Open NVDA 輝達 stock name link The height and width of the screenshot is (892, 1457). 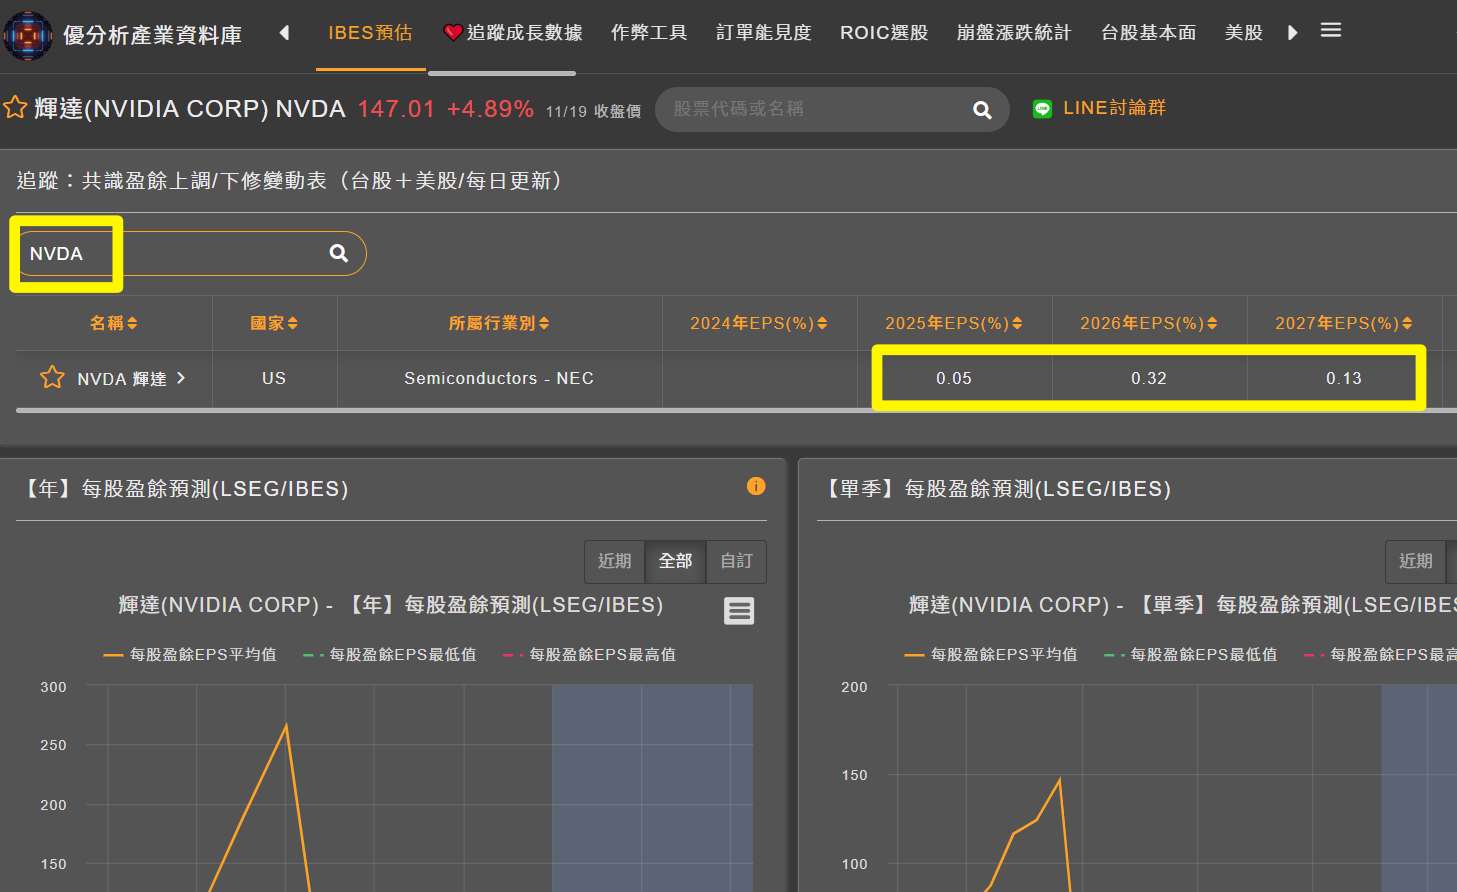click(122, 379)
